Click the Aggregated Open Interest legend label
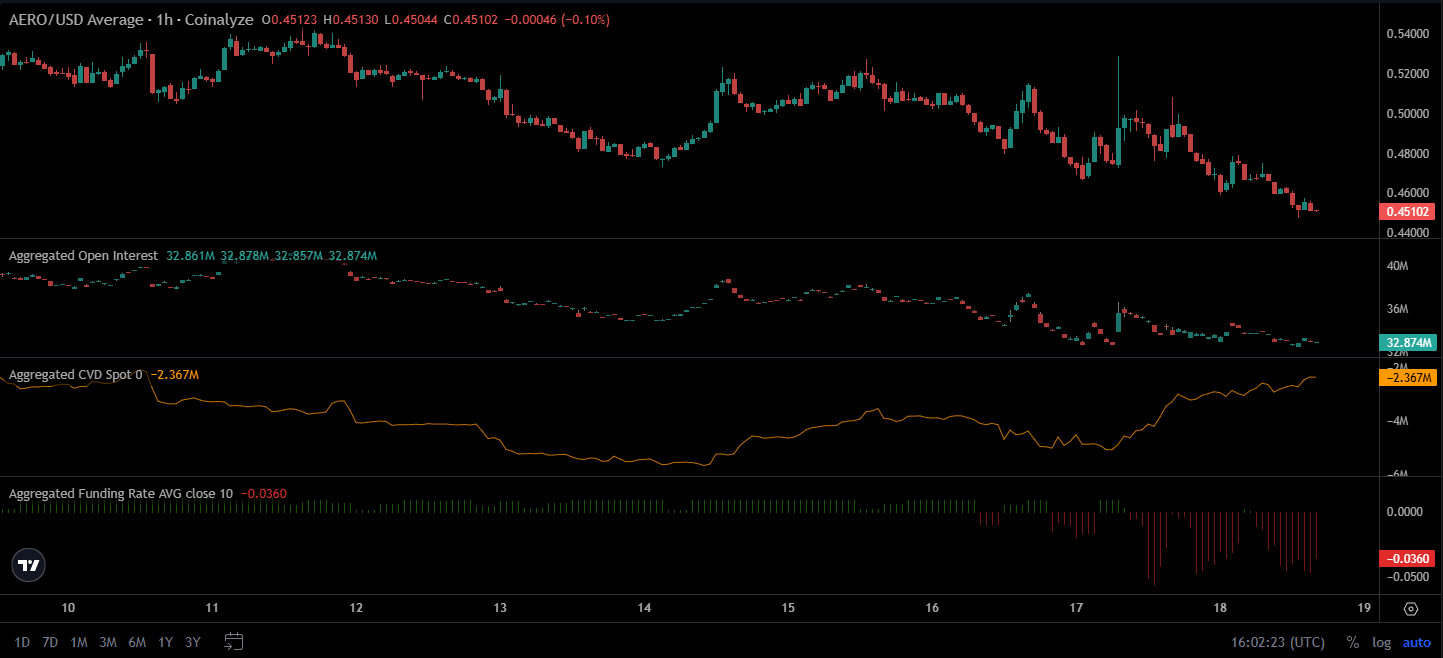Screen dimensions: 1443x658 coord(83,256)
